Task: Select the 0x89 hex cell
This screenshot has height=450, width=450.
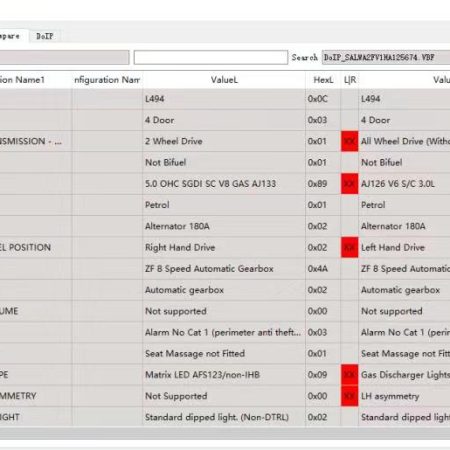Action: tap(323, 184)
